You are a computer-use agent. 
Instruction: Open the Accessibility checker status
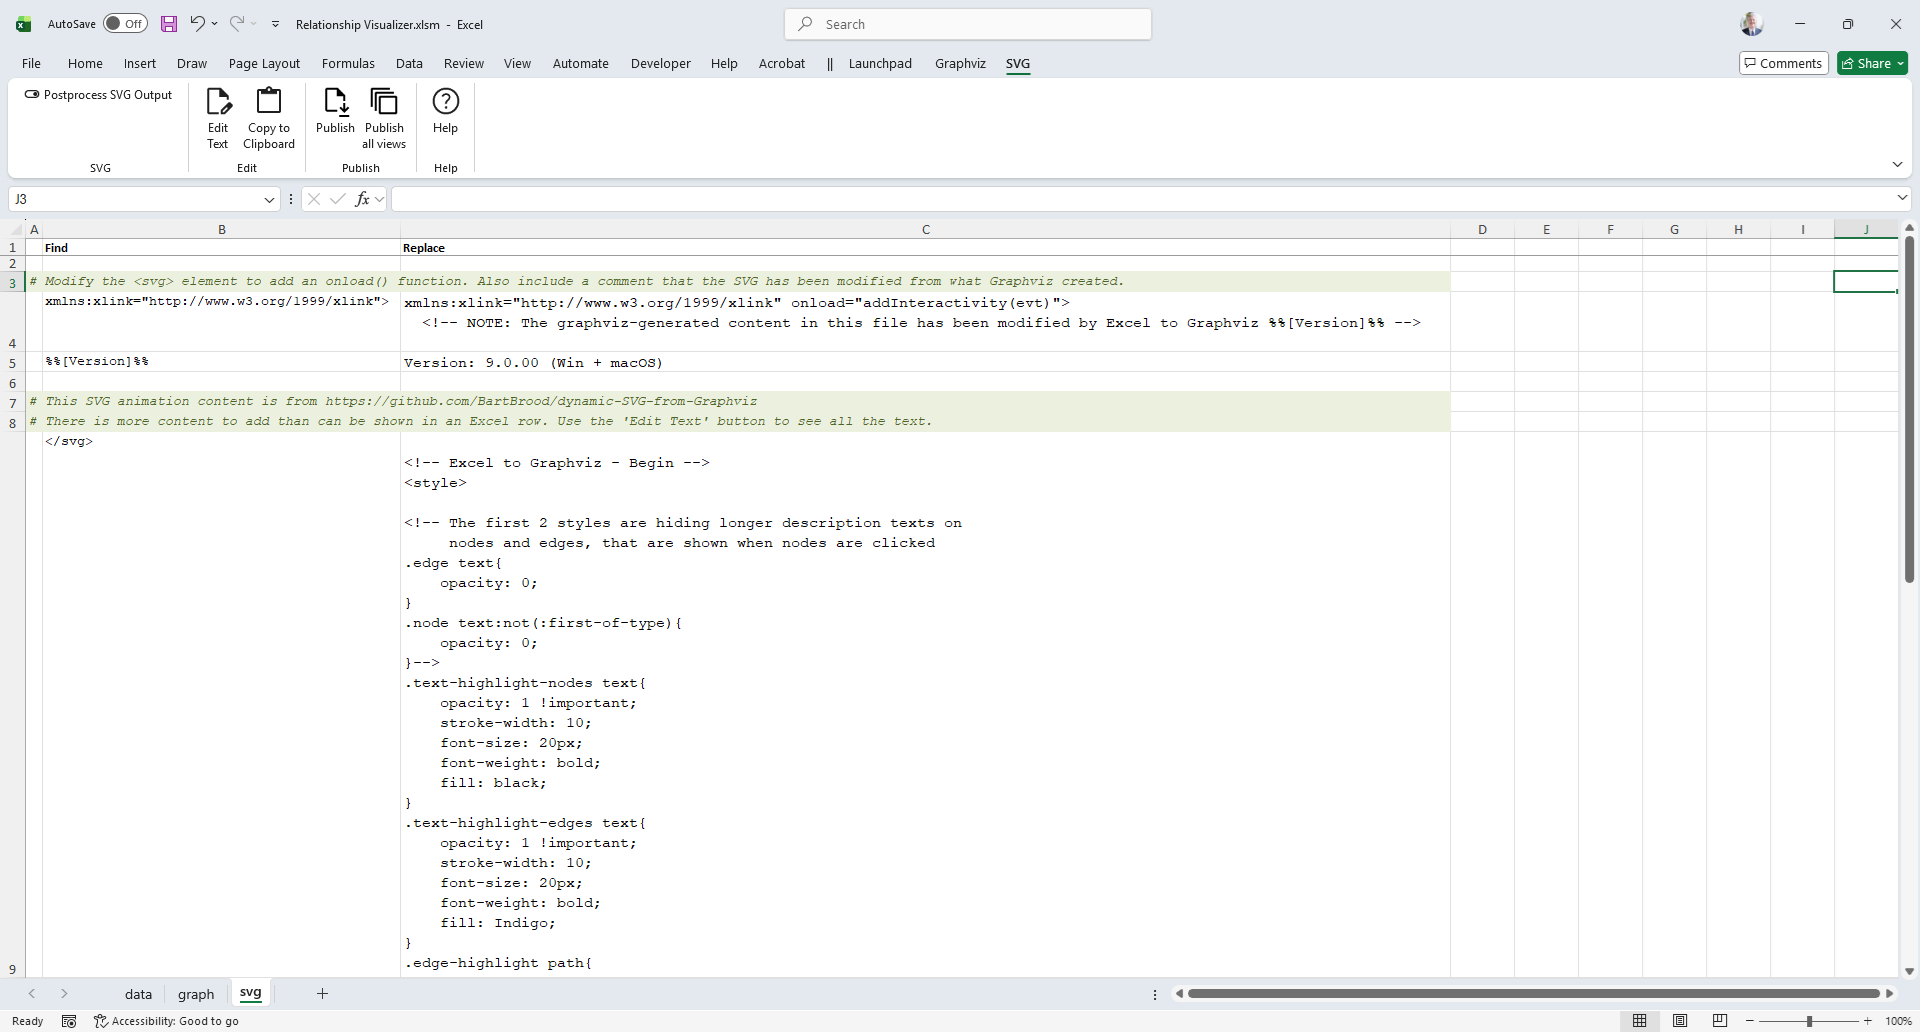coord(166,1021)
